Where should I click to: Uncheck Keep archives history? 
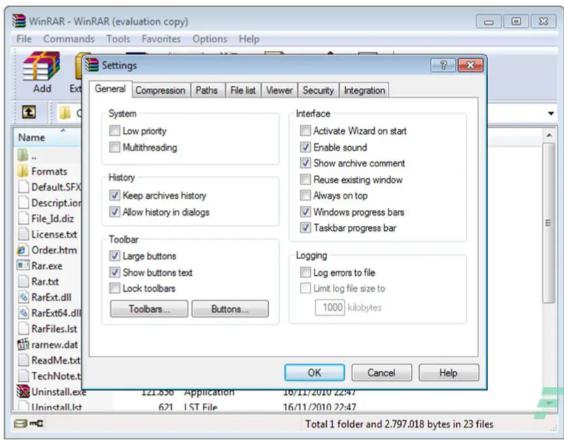pyautogui.click(x=114, y=195)
